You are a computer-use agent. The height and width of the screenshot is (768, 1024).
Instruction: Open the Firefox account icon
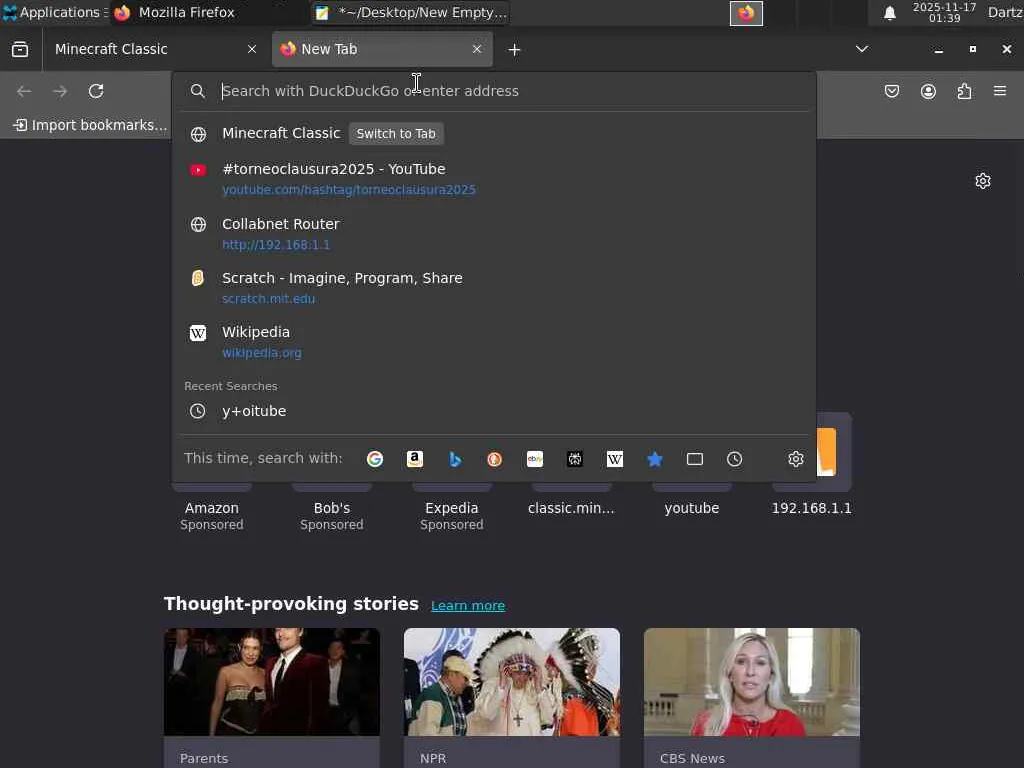(928, 91)
